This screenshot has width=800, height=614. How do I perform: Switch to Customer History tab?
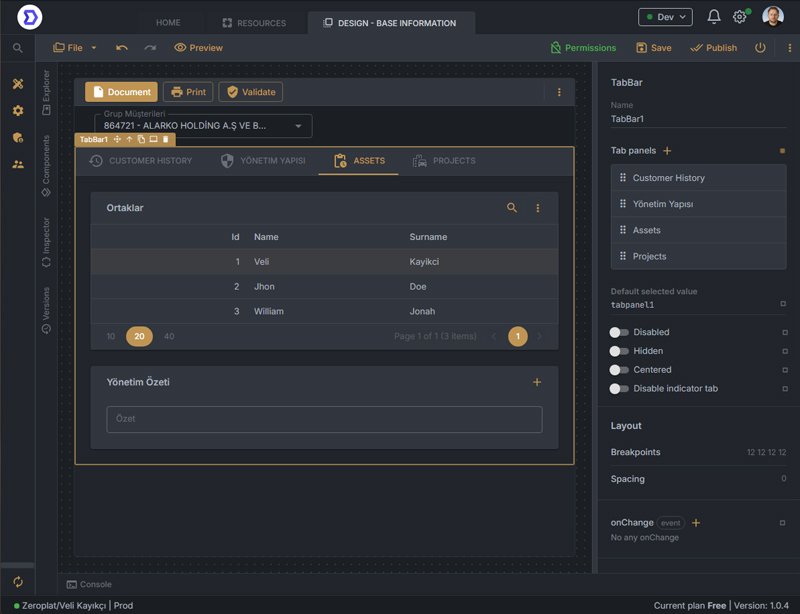[141, 161]
